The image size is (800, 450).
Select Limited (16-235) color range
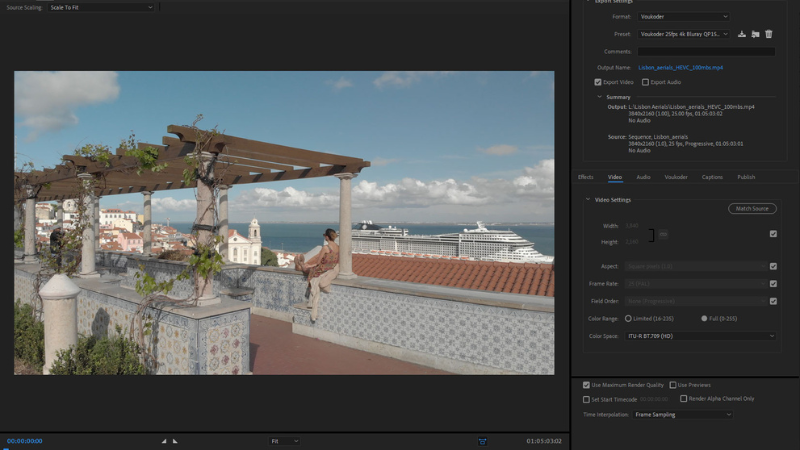click(x=628, y=318)
